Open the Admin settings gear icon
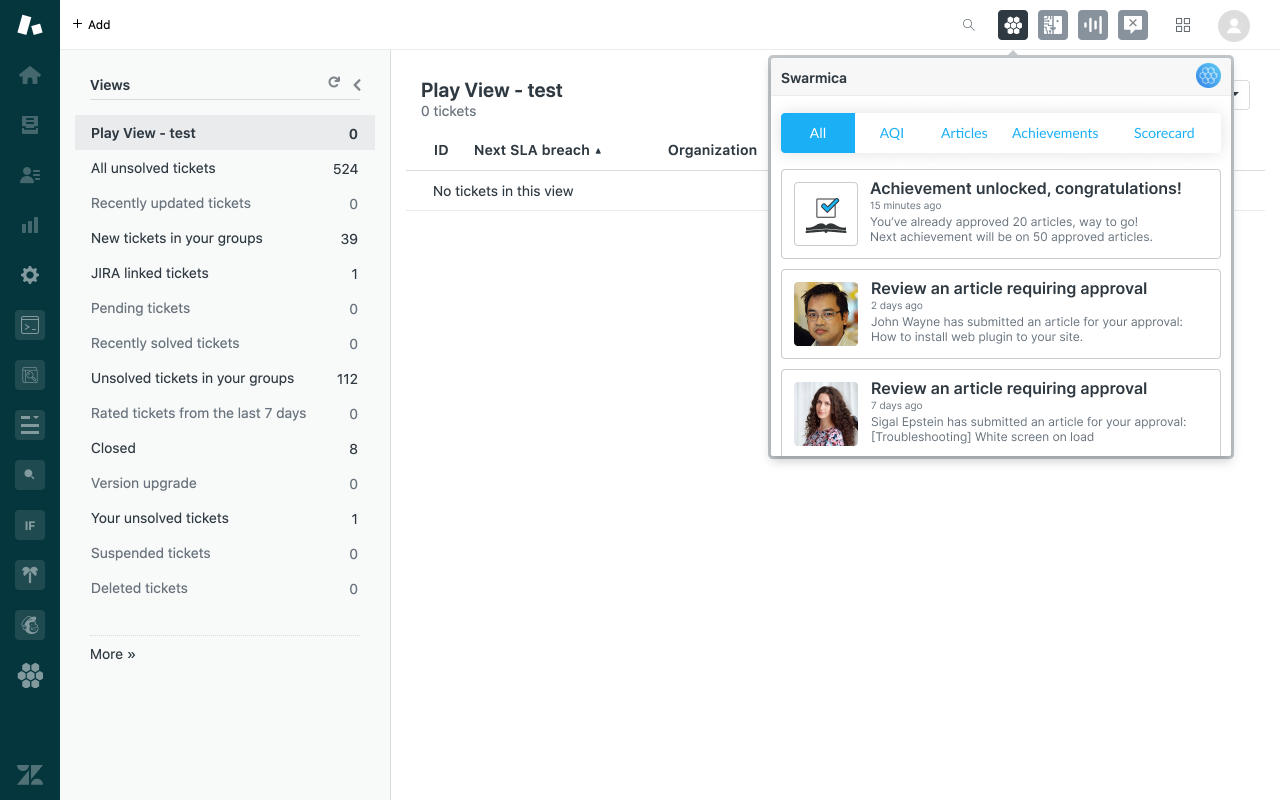Image resolution: width=1280 pixels, height=800 pixels. 30,275
